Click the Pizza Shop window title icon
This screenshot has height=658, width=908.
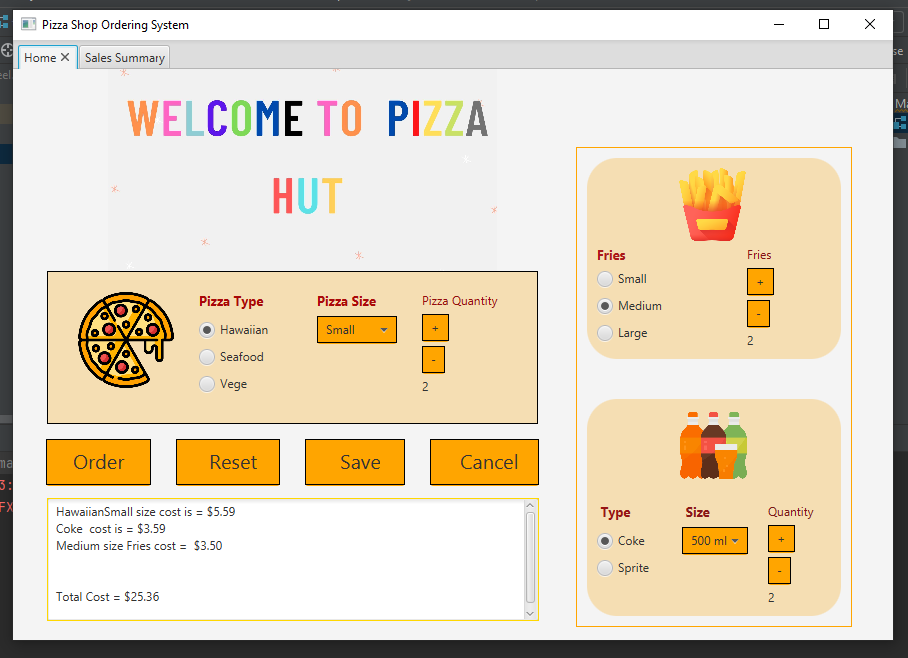[x=28, y=24]
